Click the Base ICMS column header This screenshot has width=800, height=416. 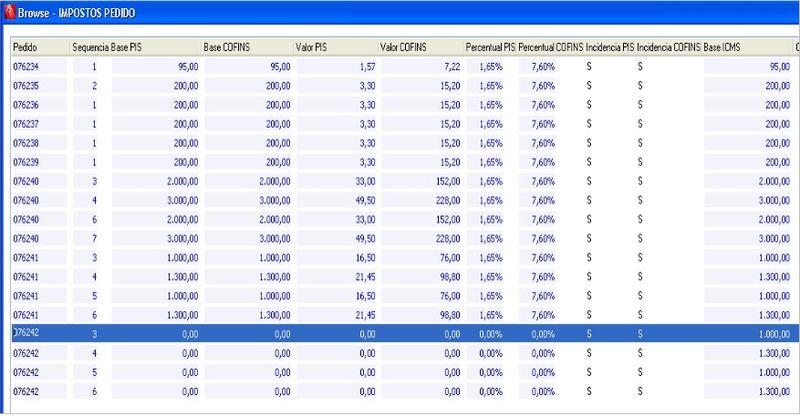[725, 47]
